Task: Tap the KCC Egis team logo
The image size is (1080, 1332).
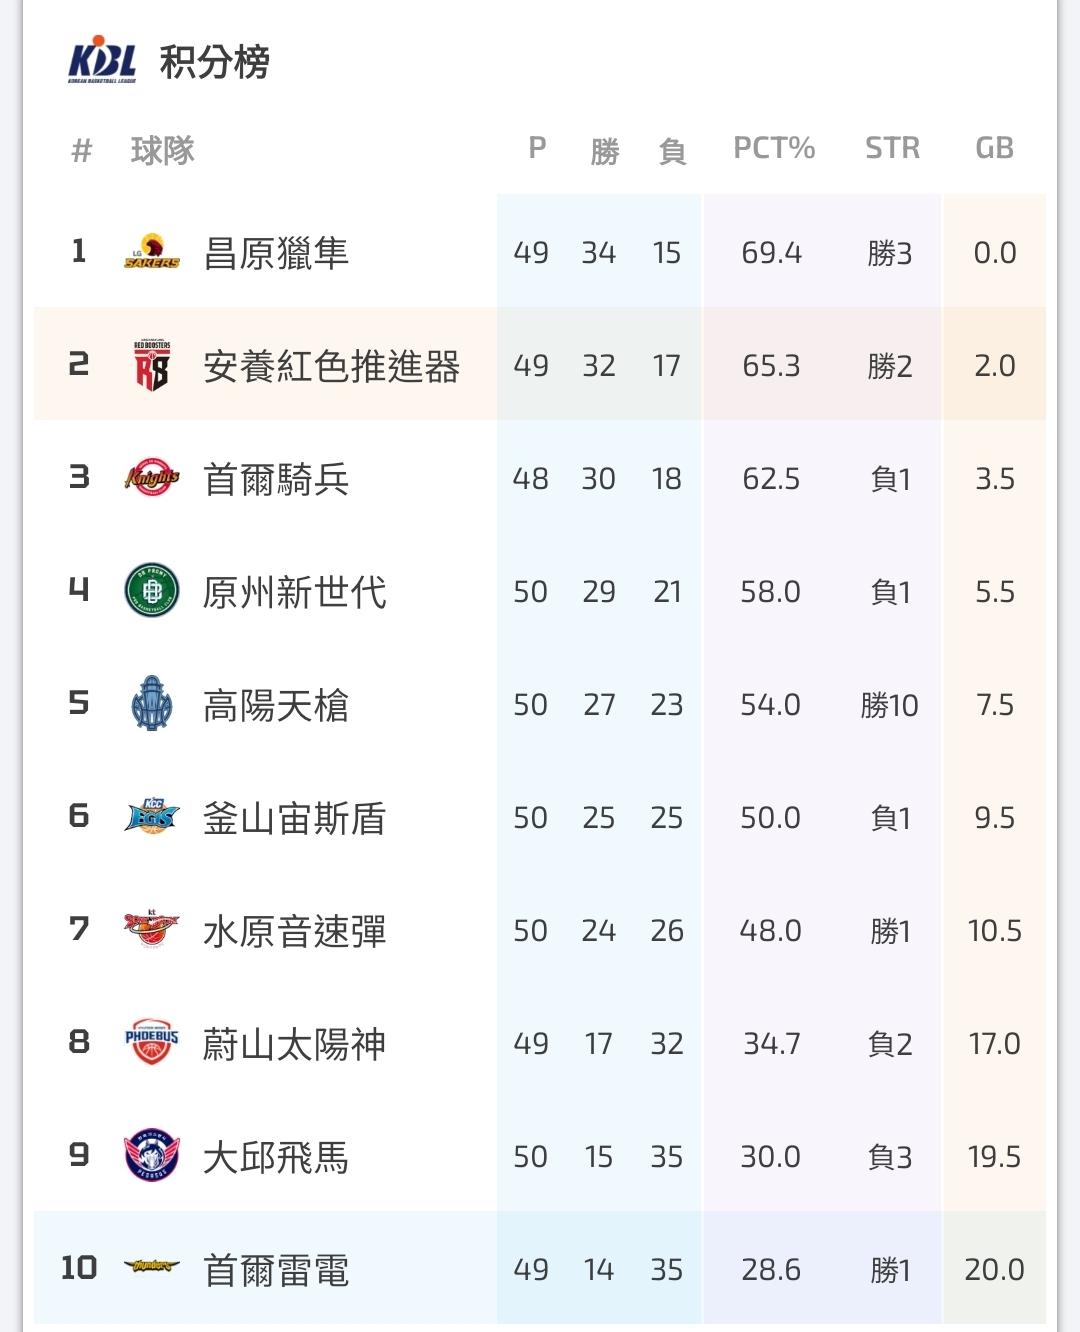Action: point(152,817)
